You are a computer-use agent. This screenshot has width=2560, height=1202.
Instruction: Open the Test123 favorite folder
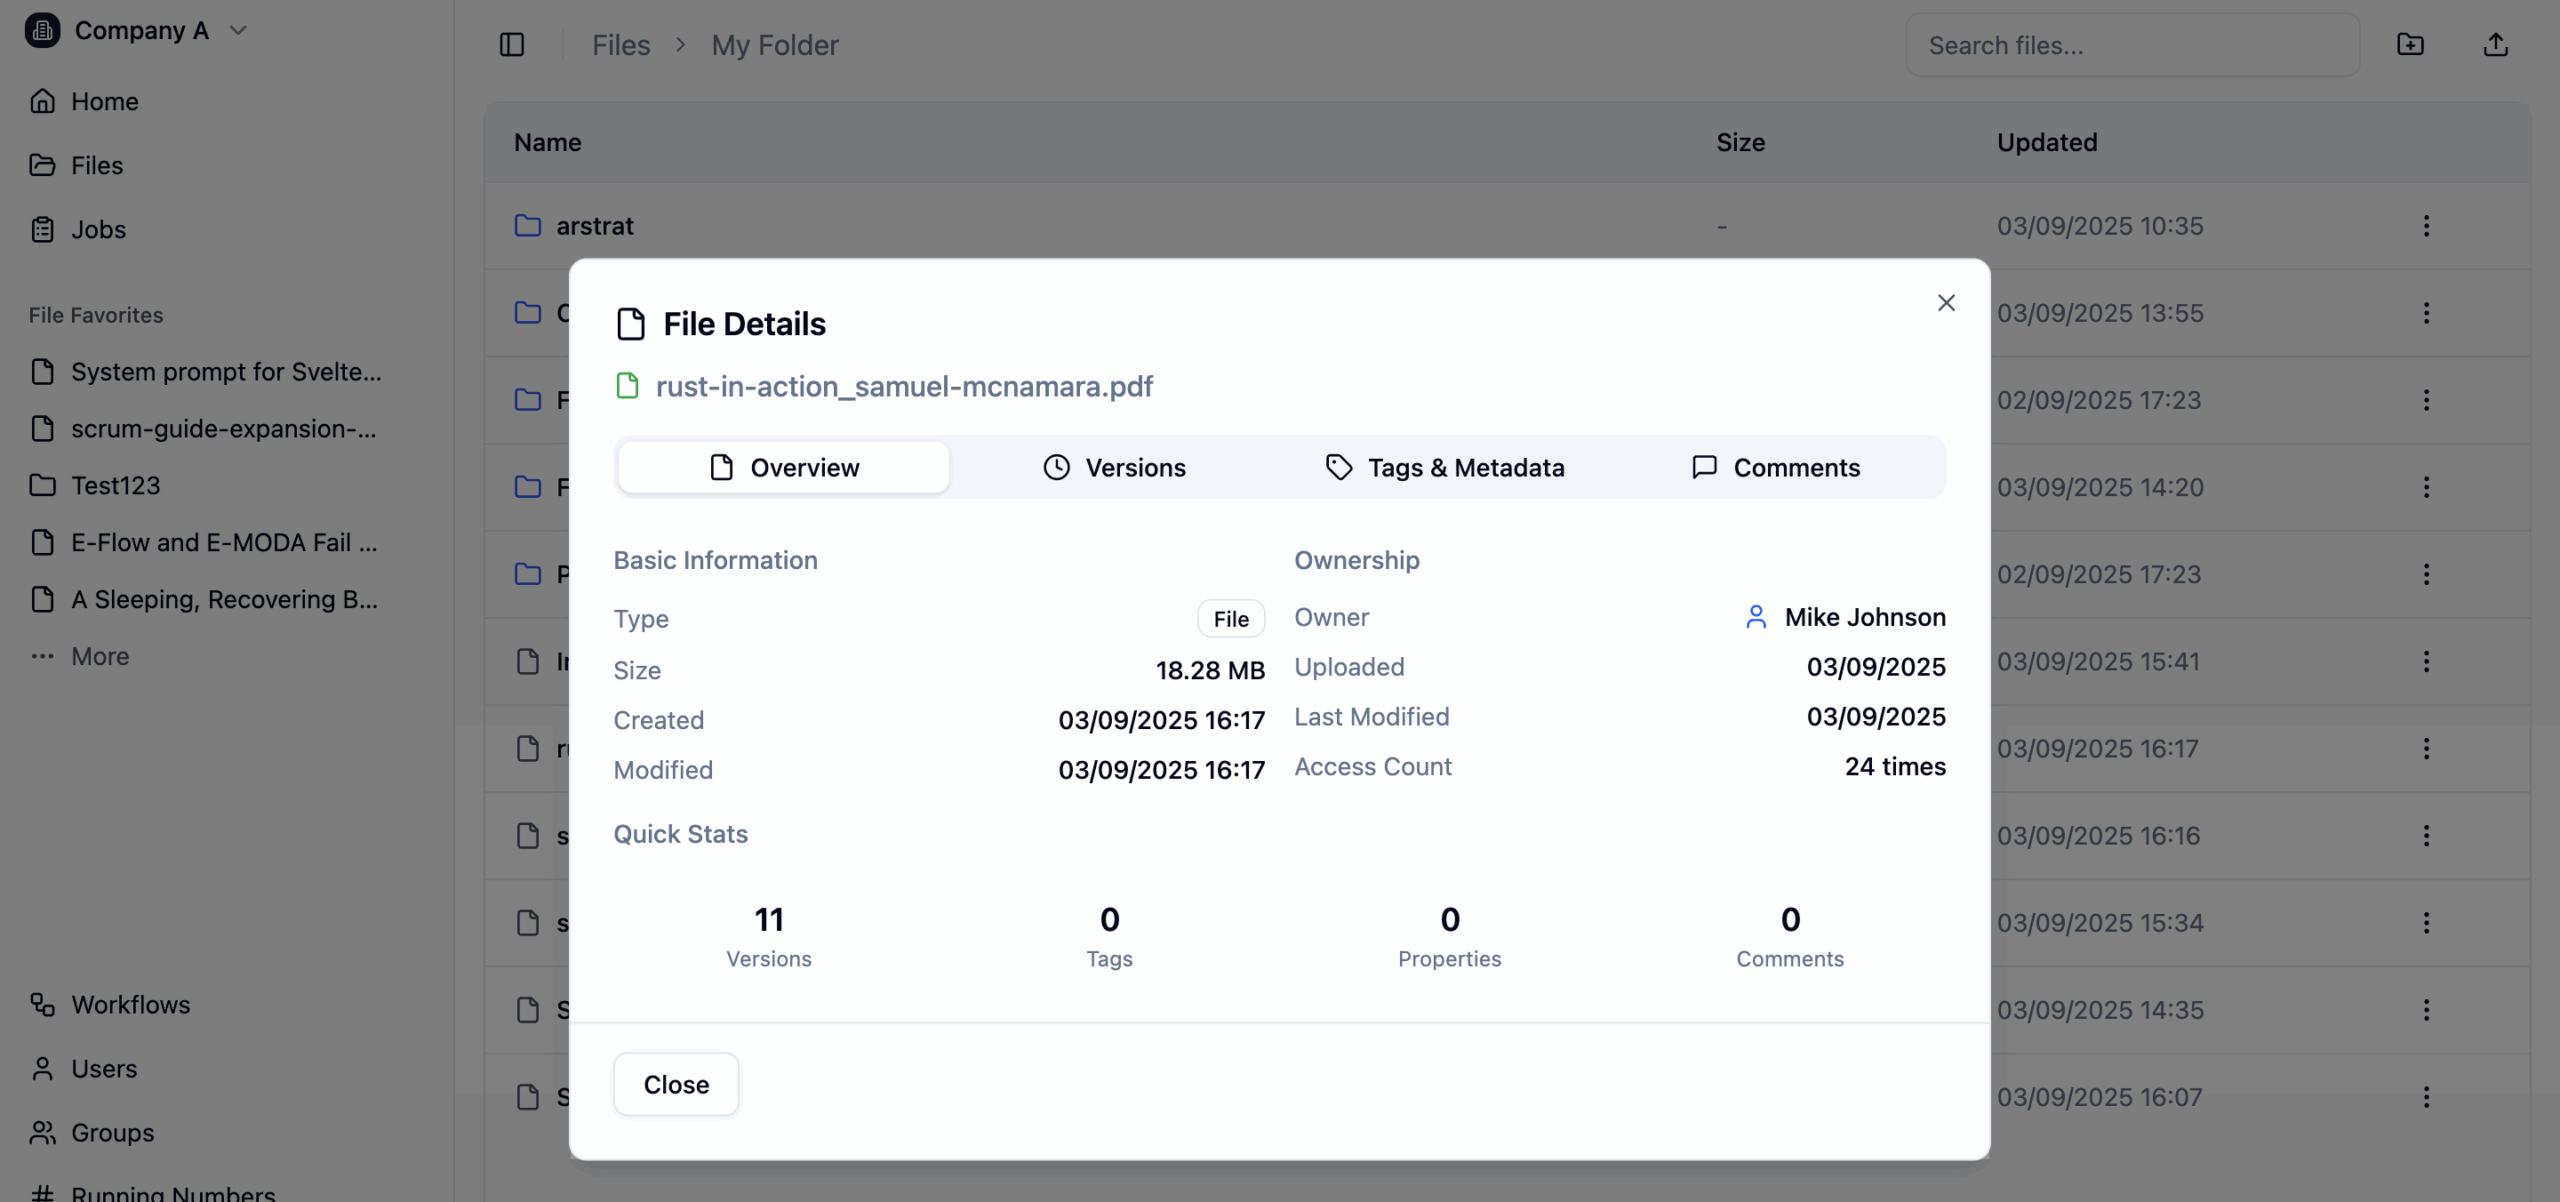(115, 485)
